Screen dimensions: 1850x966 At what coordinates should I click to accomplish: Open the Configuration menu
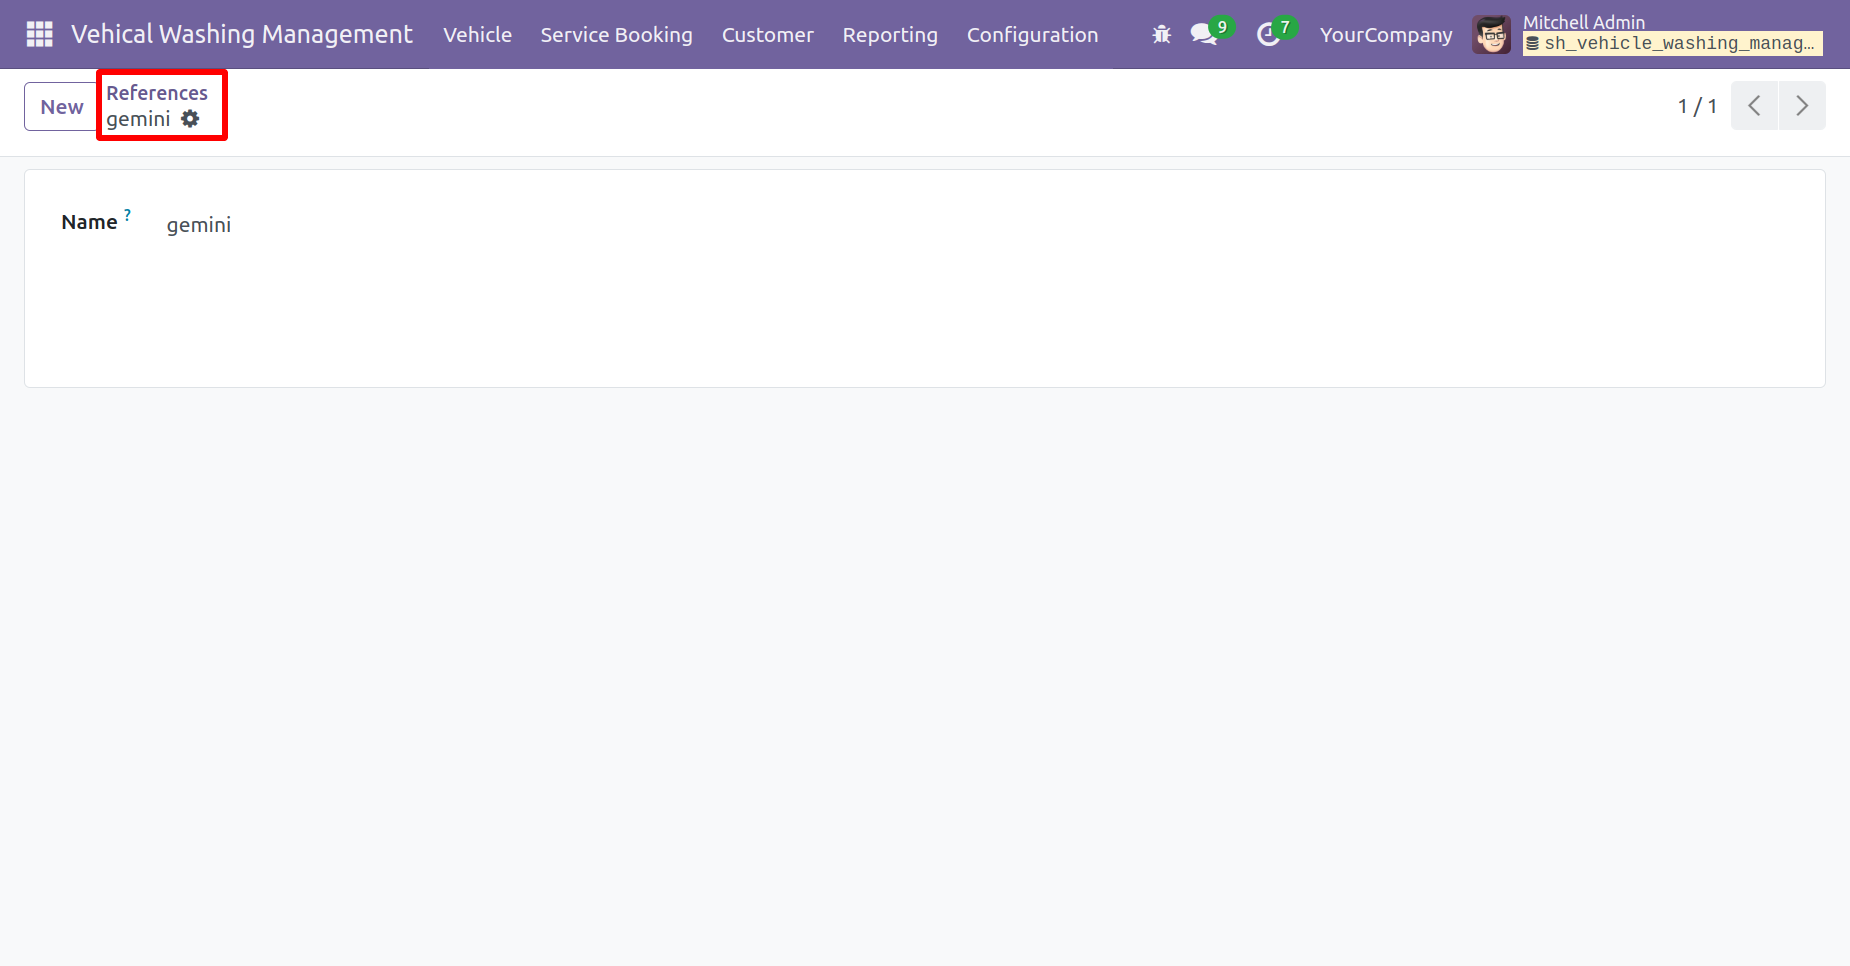pyautogui.click(x=1032, y=34)
